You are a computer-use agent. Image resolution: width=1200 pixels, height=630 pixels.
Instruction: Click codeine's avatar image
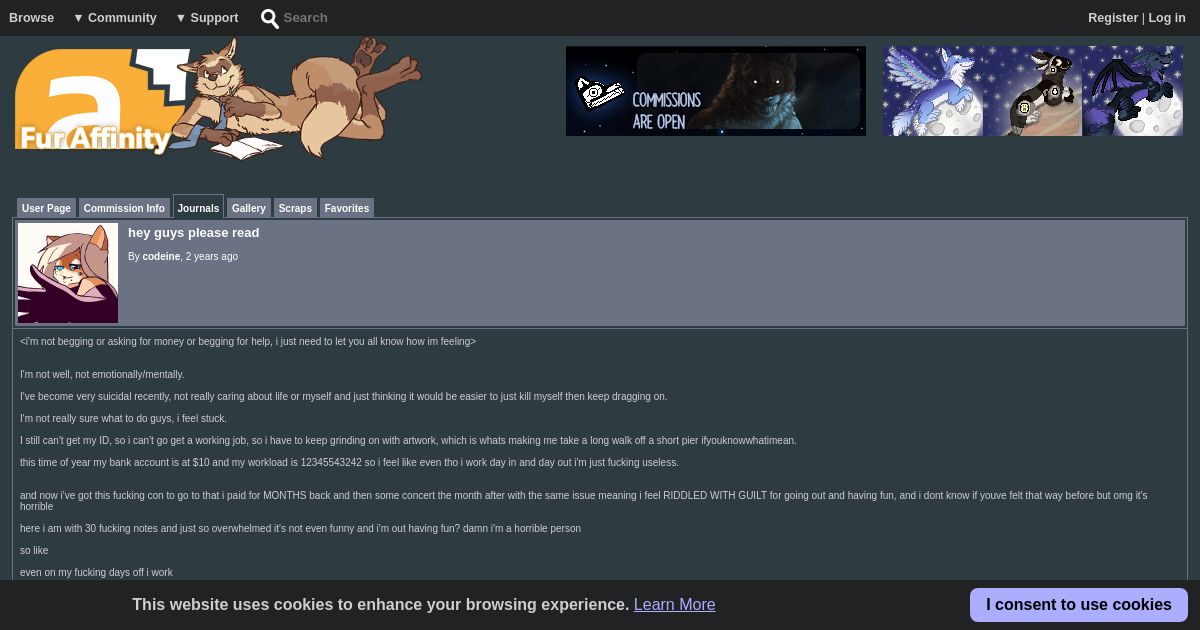pyautogui.click(x=68, y=273)
